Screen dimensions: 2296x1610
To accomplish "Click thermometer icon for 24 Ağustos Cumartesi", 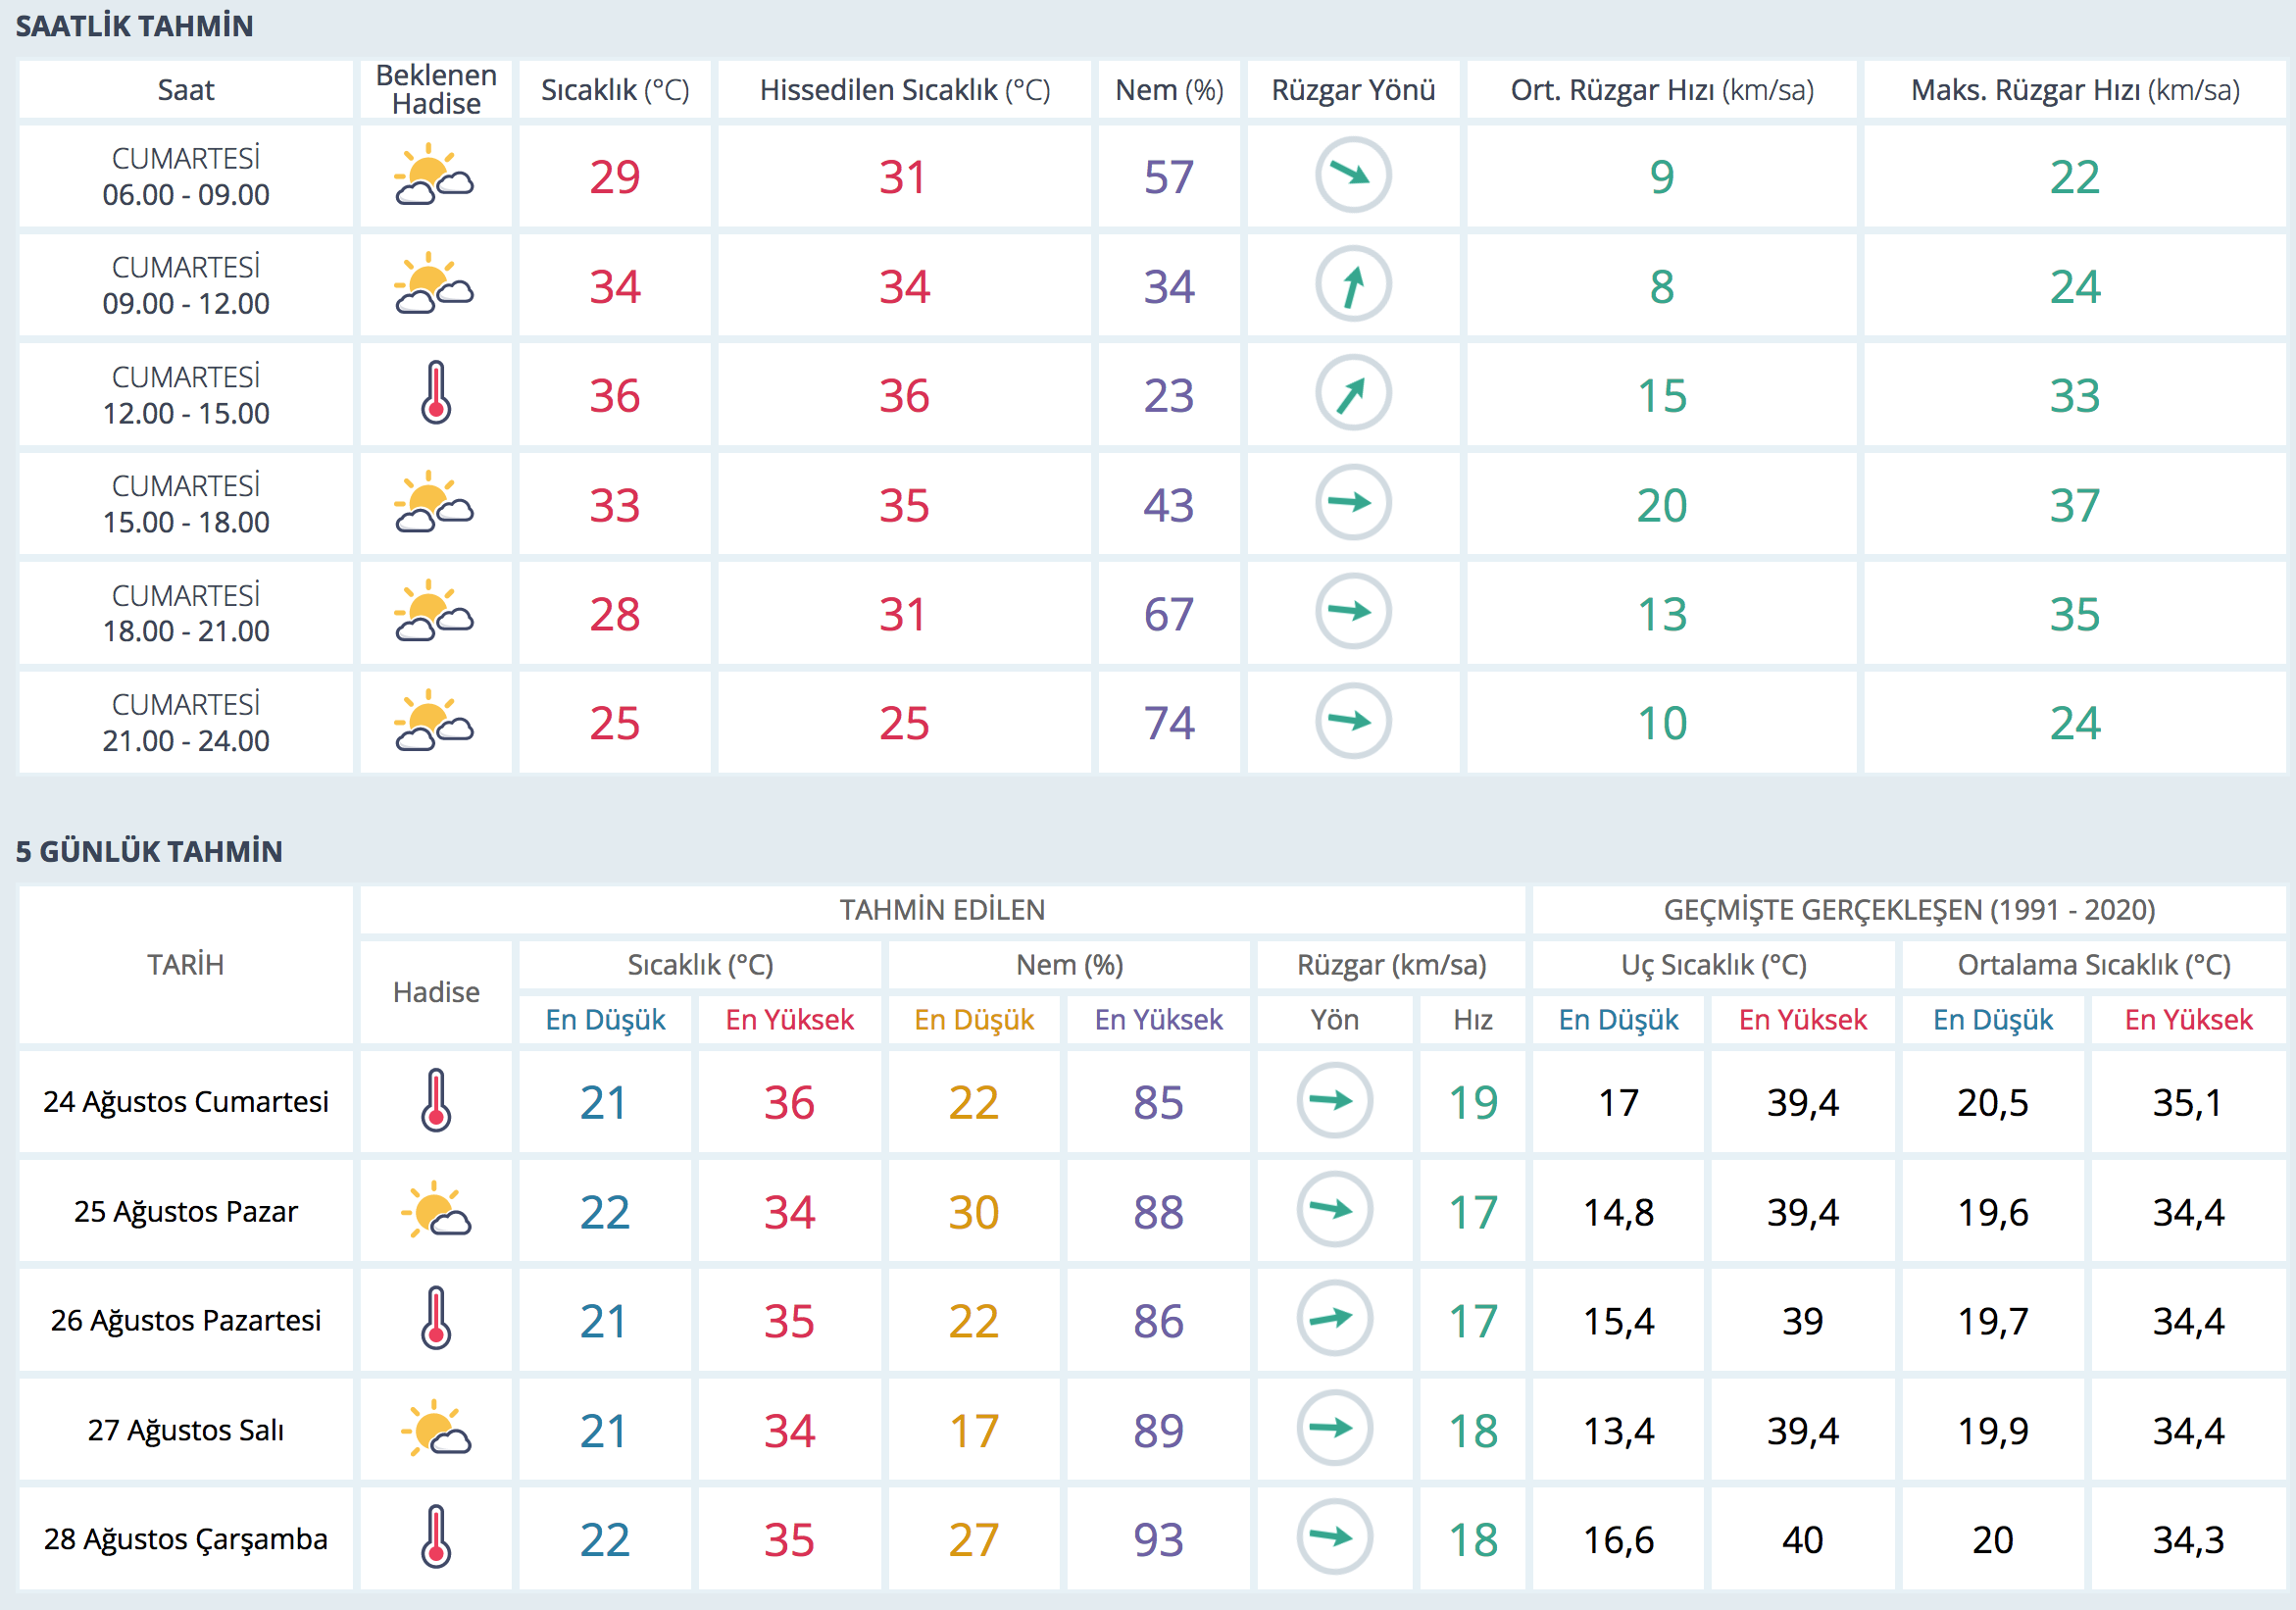I will 435,1101.
